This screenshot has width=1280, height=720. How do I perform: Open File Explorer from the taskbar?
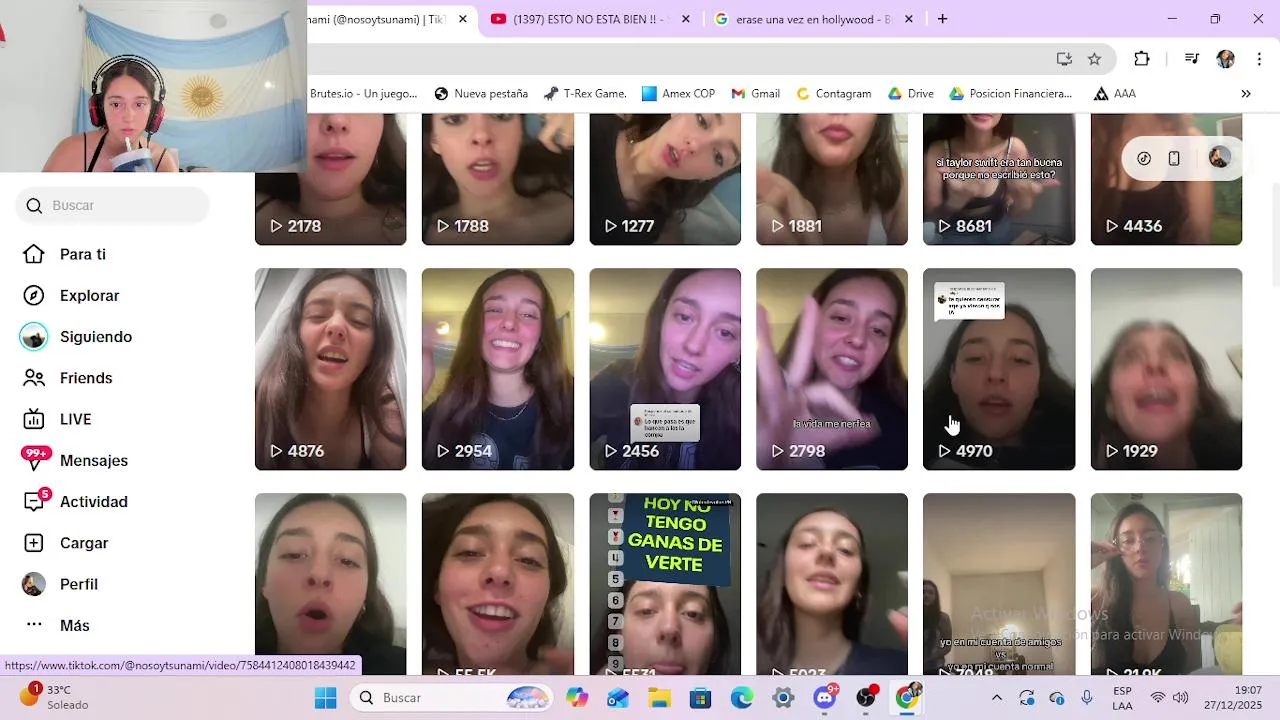coord(659,698)
